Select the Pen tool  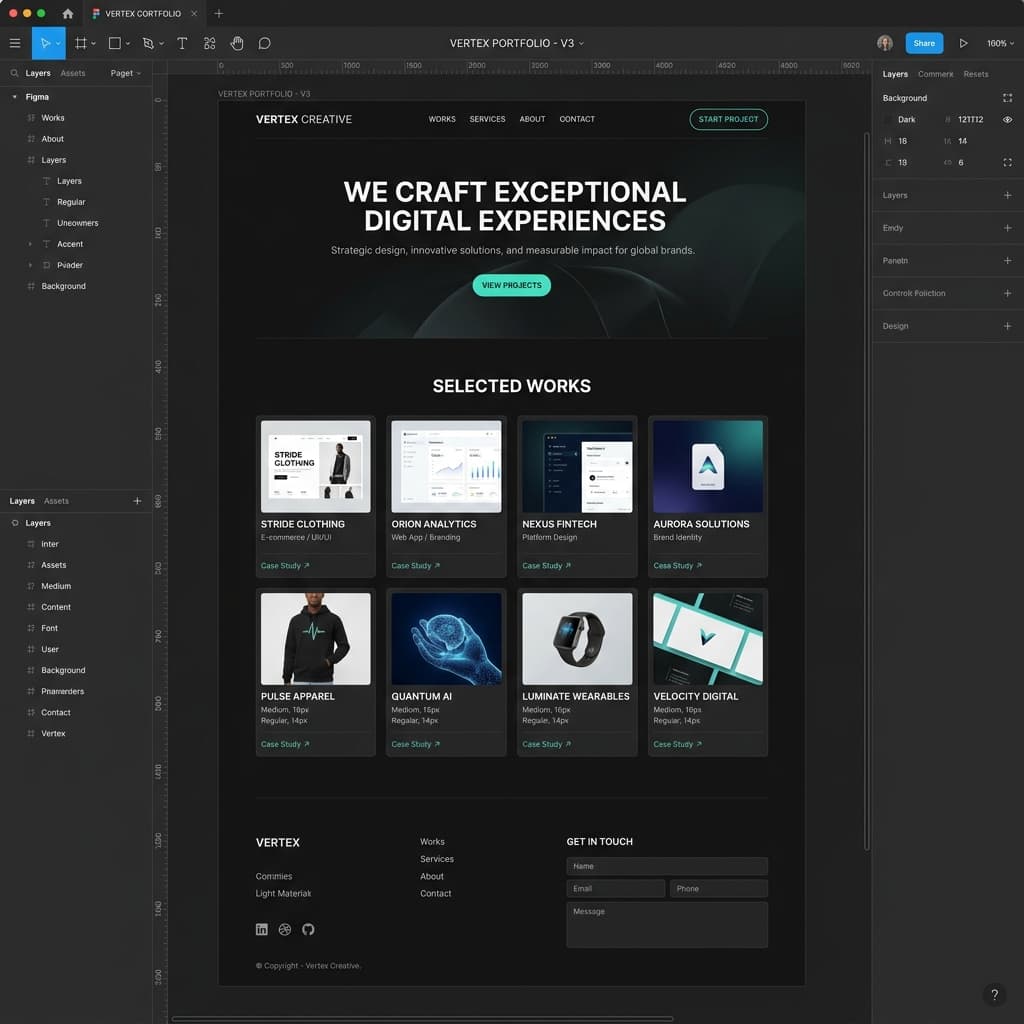148,43
